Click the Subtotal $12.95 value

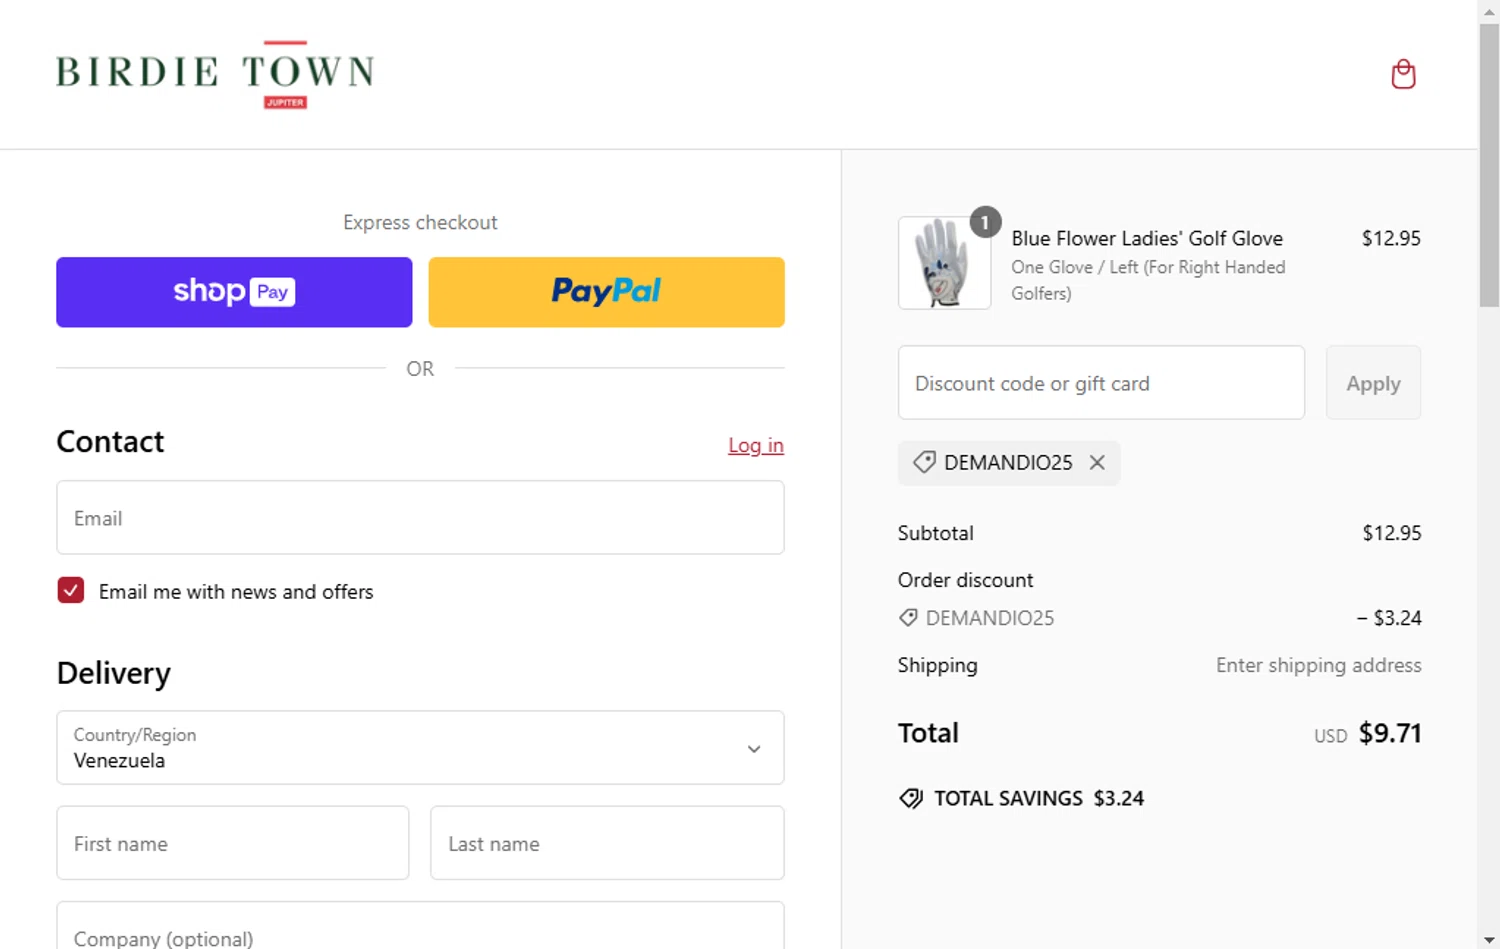[1392, 533]
